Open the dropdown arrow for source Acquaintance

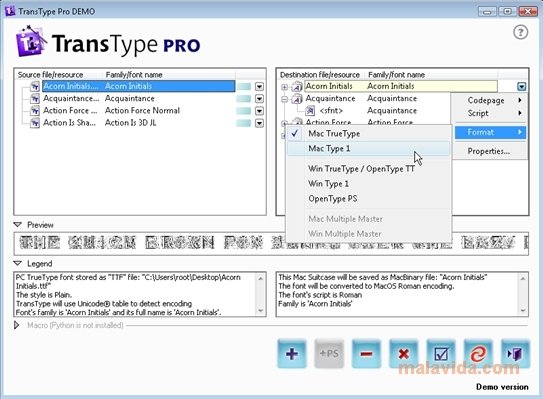[259, 99]
